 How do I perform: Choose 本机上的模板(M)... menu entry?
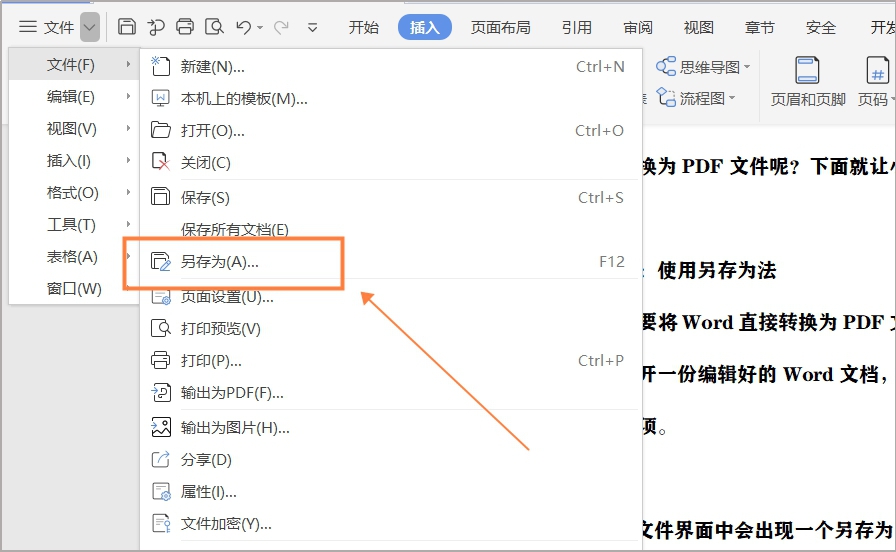[x=390, y=99]
